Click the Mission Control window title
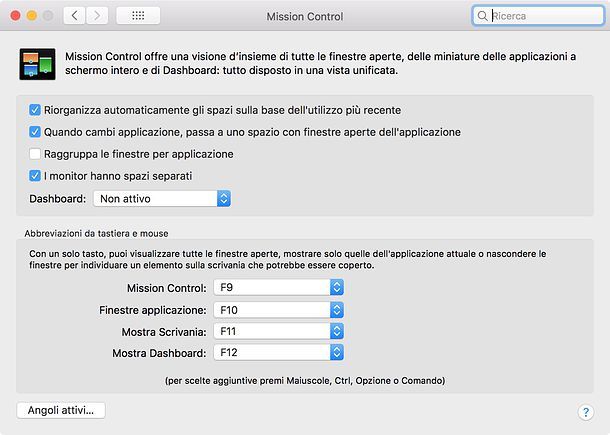 [x=305, y=16]
